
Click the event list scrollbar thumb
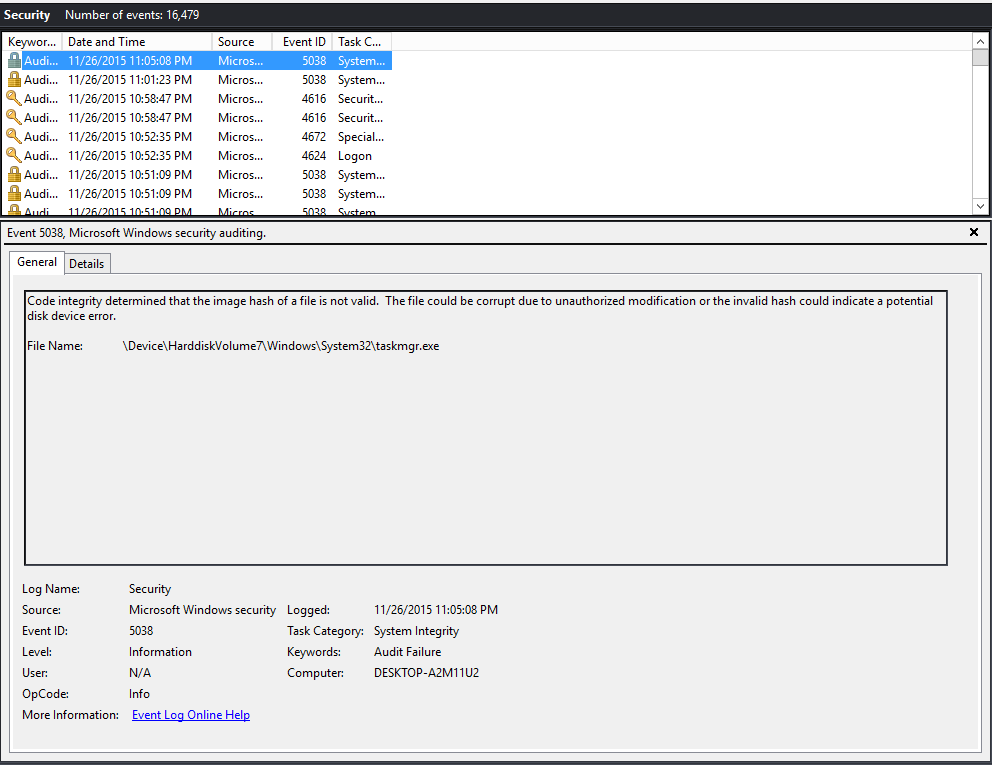pyautogui.click(x=982, y=57)
